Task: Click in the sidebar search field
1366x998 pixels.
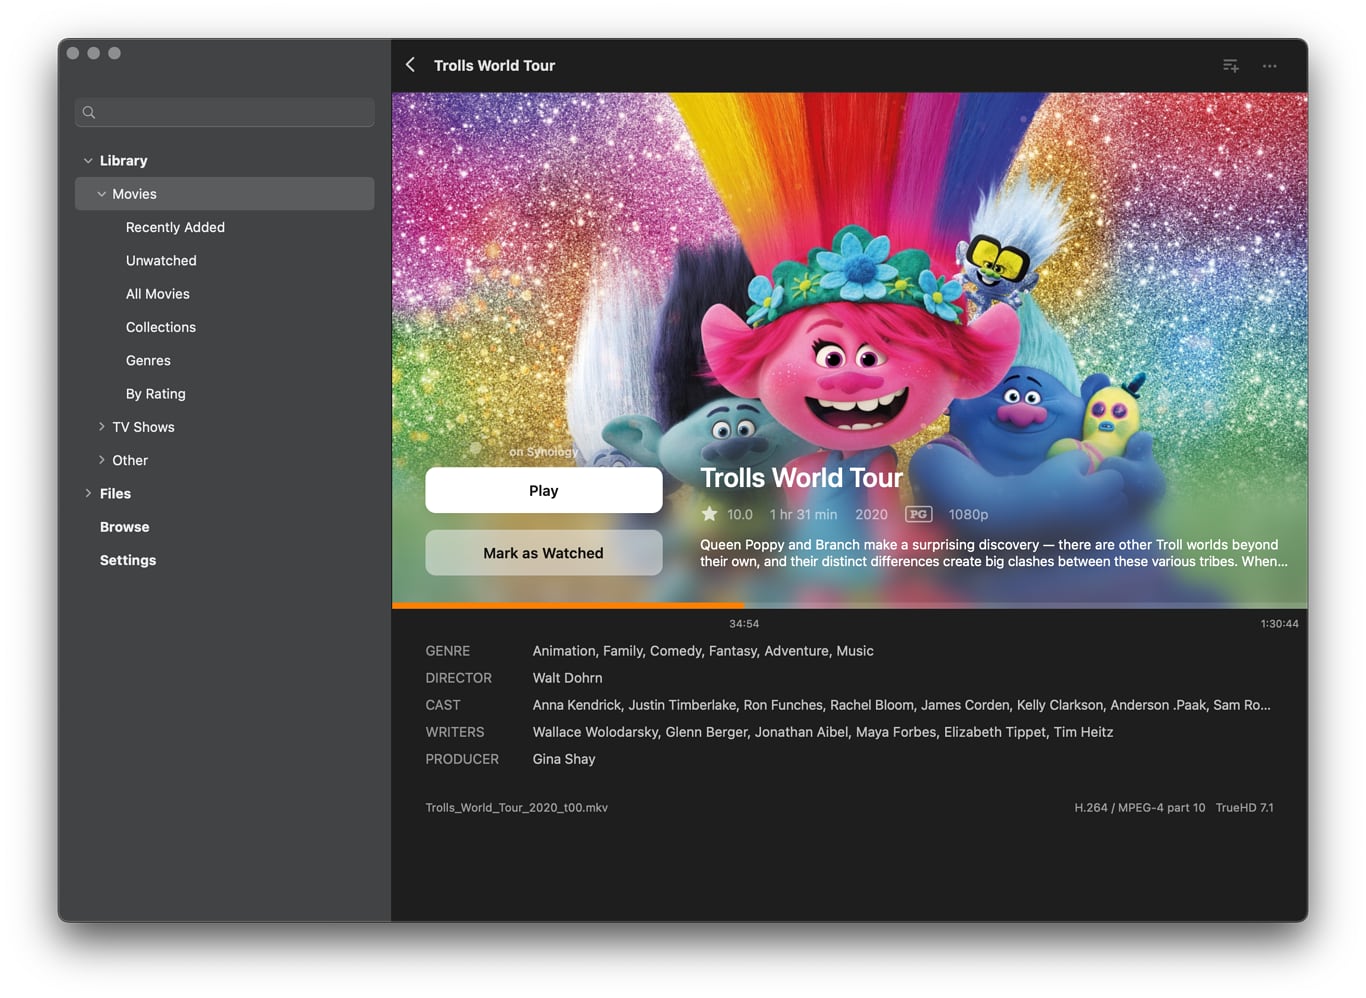Action: click(225, 112)
